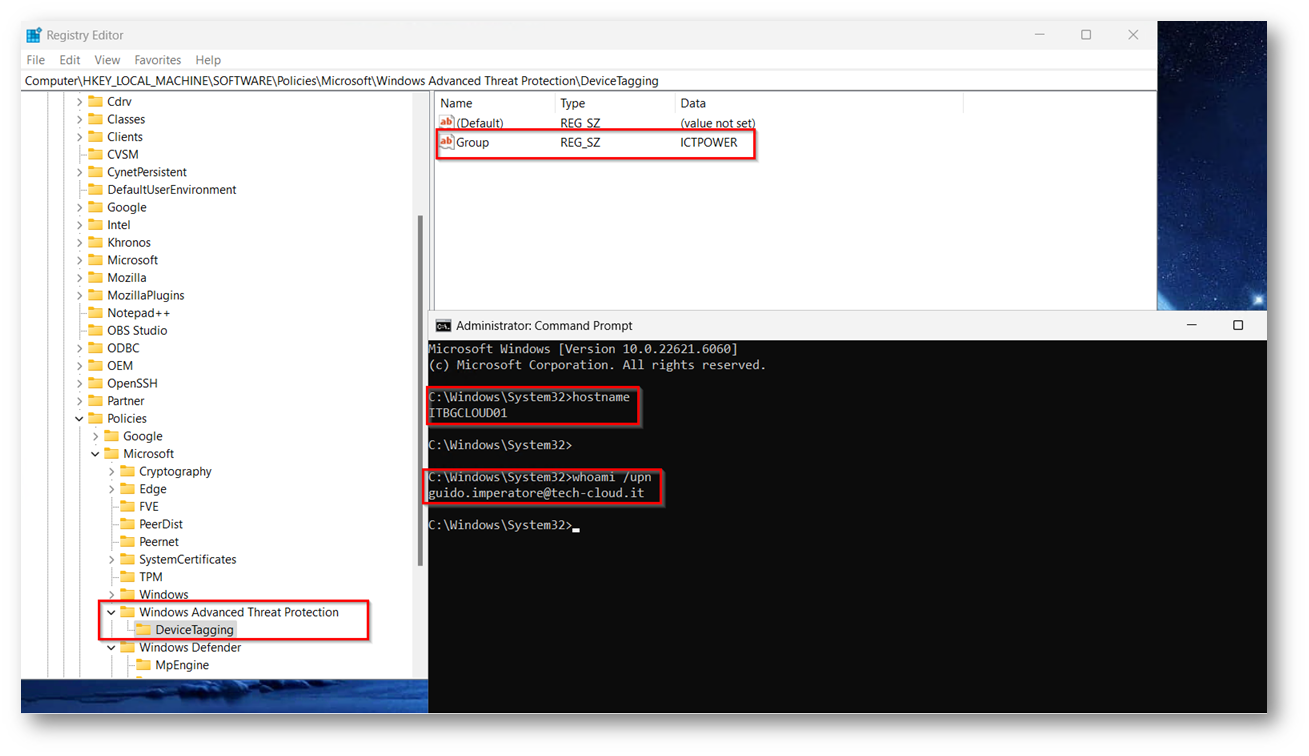Click the MpEngine folder icon

tap(144, 665)
